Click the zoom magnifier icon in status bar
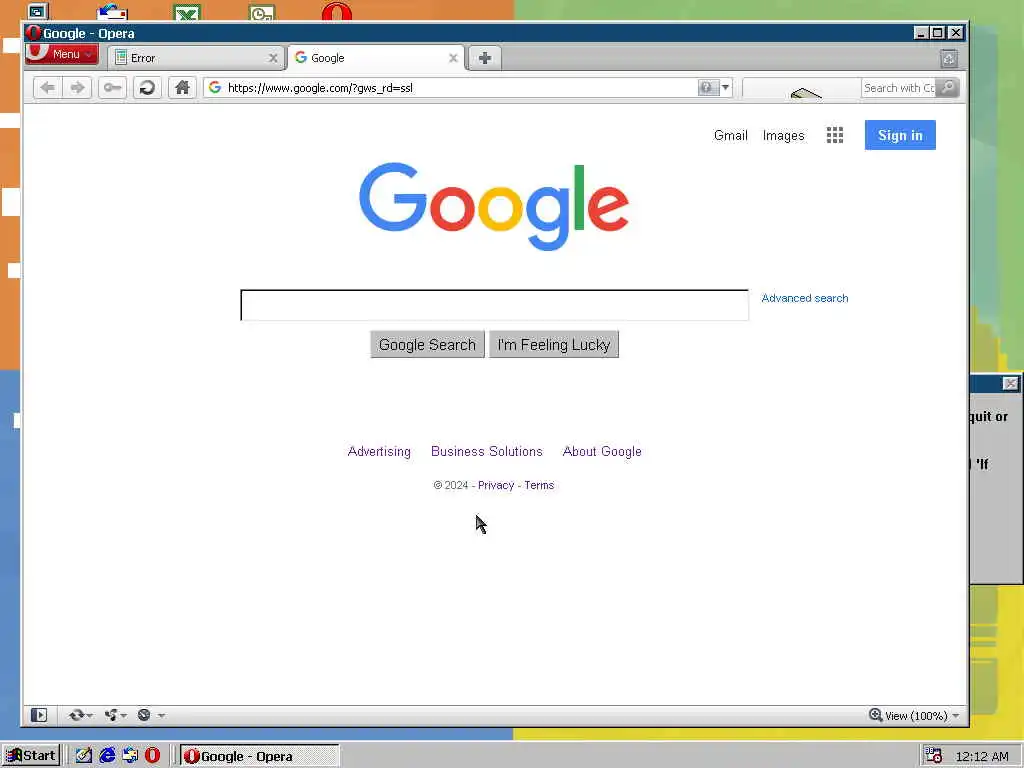 (x=876, y=715)
